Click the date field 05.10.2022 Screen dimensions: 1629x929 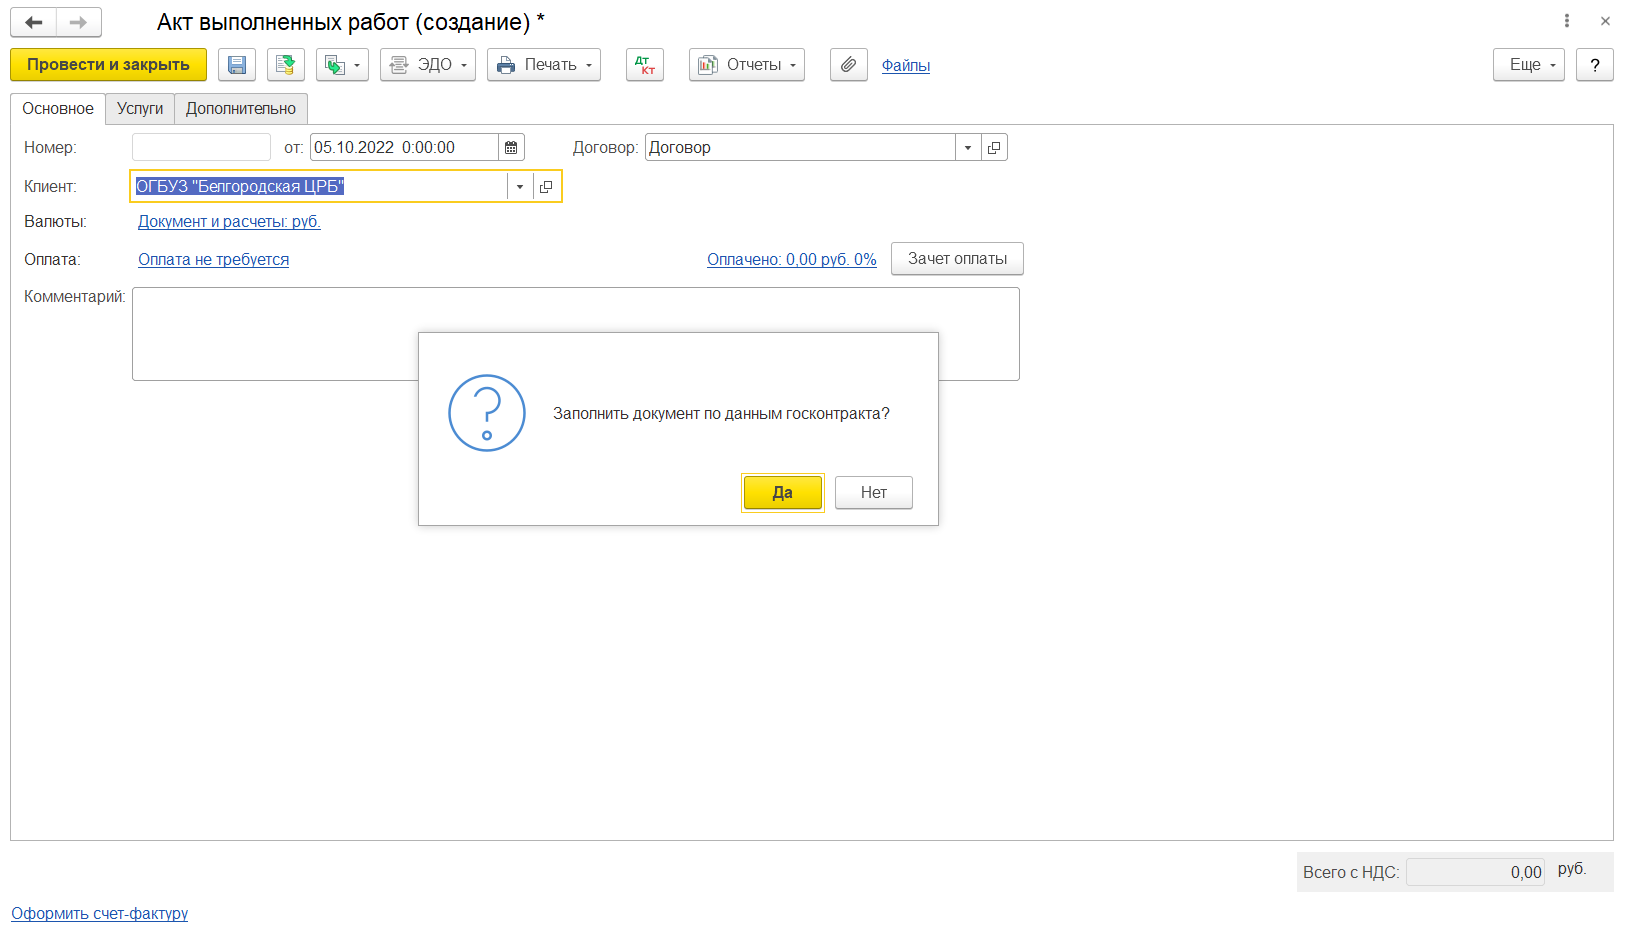[404, 147]
